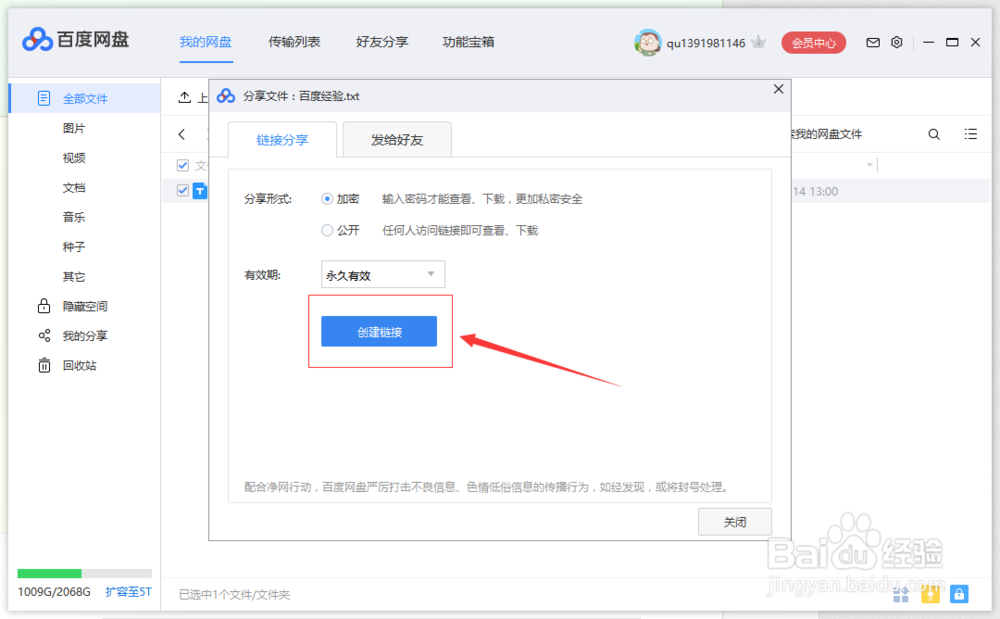Image resolution: width=1000 pixels, height=619 pixels.
Task: Click the 扩容至5T link
Action: pyautogui.click(x=128, y=592)
